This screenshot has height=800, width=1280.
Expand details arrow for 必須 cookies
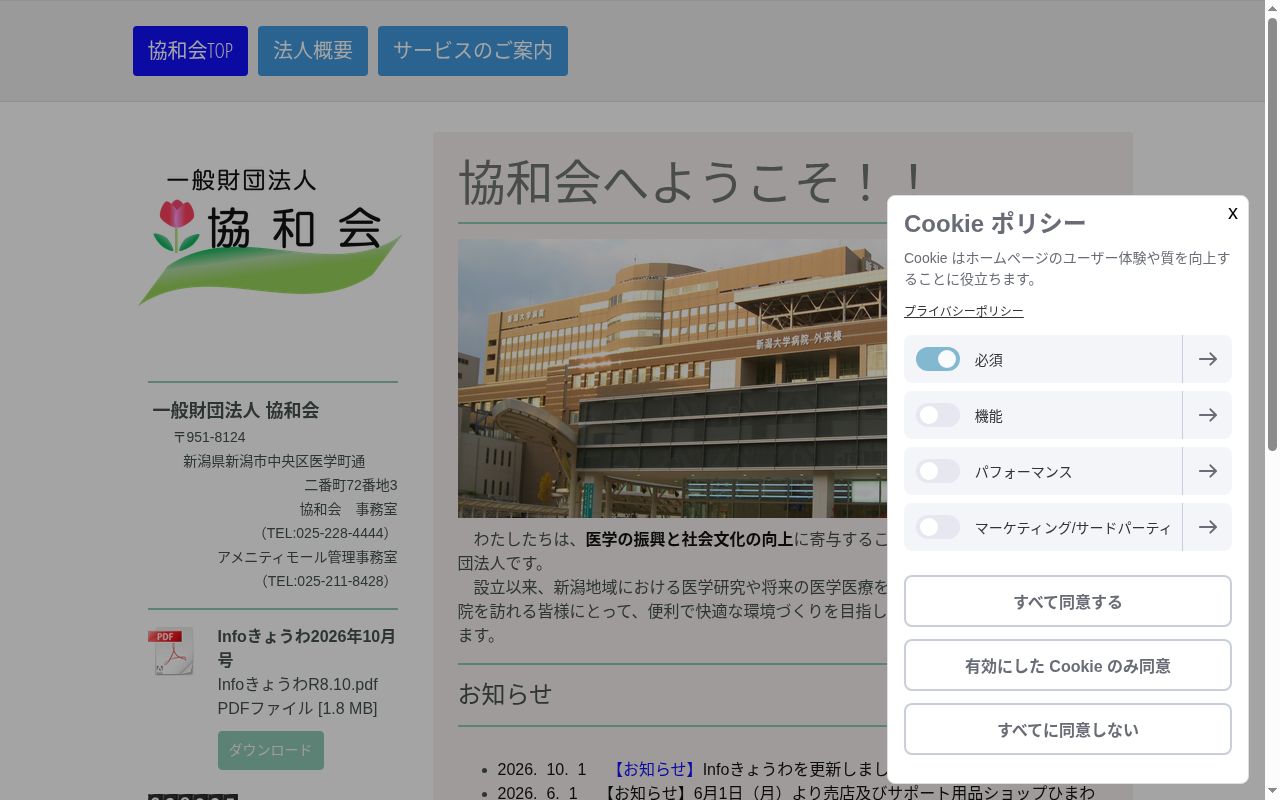coord(1207,359)
